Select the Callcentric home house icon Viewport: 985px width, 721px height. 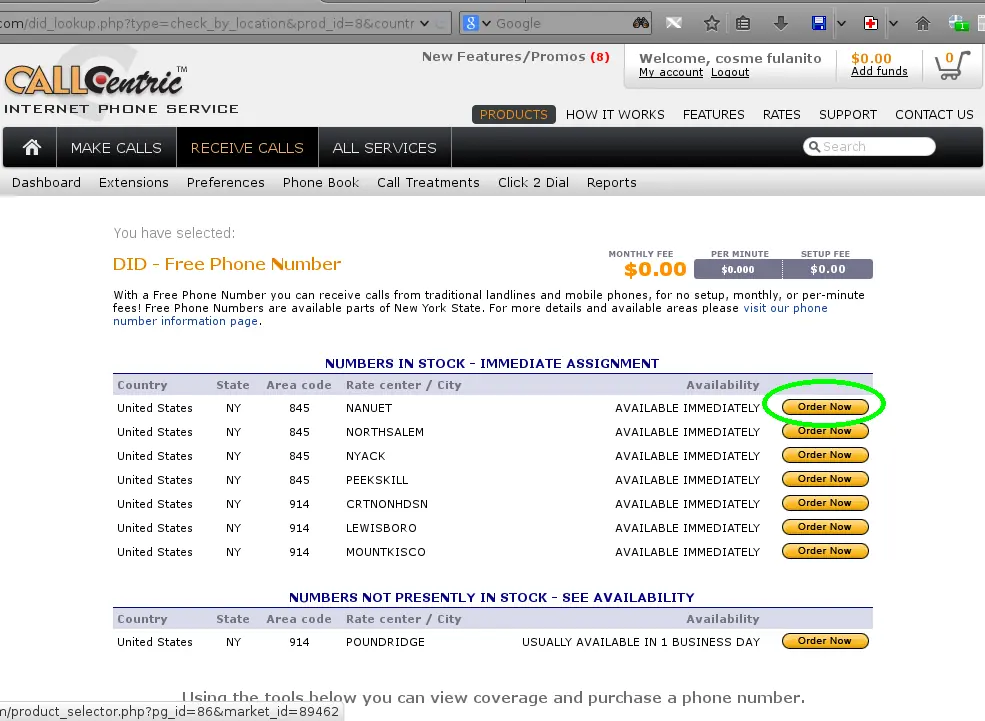pos(29,146)
